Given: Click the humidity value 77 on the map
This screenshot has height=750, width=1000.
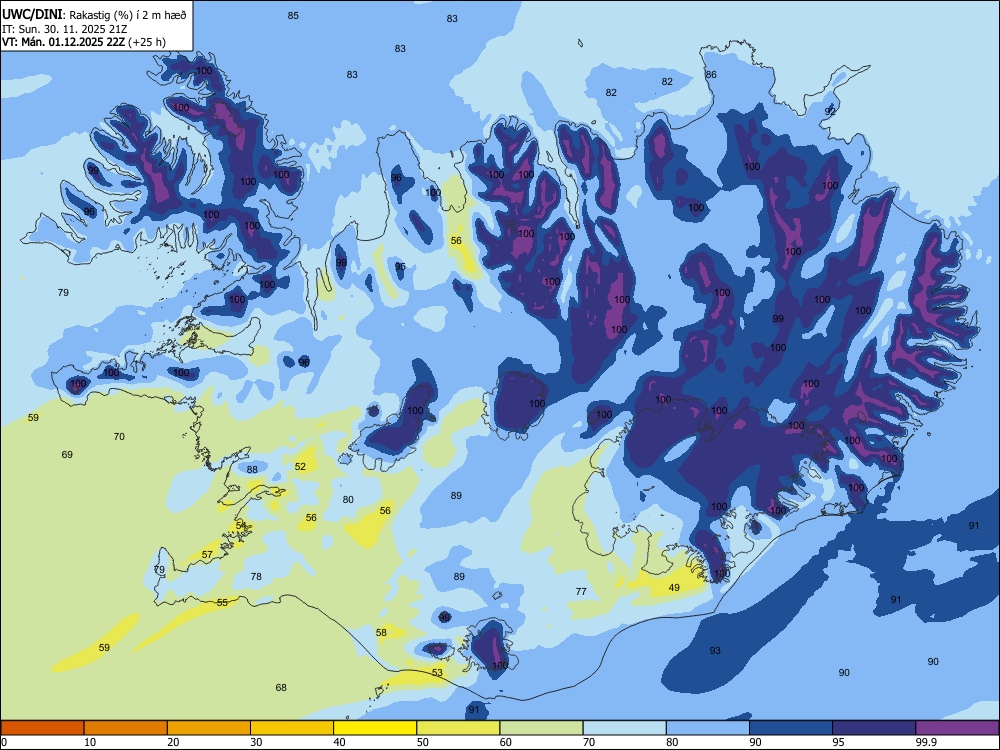Looking at the screenshot, I should pyautogui.click(x=581, y=591).
